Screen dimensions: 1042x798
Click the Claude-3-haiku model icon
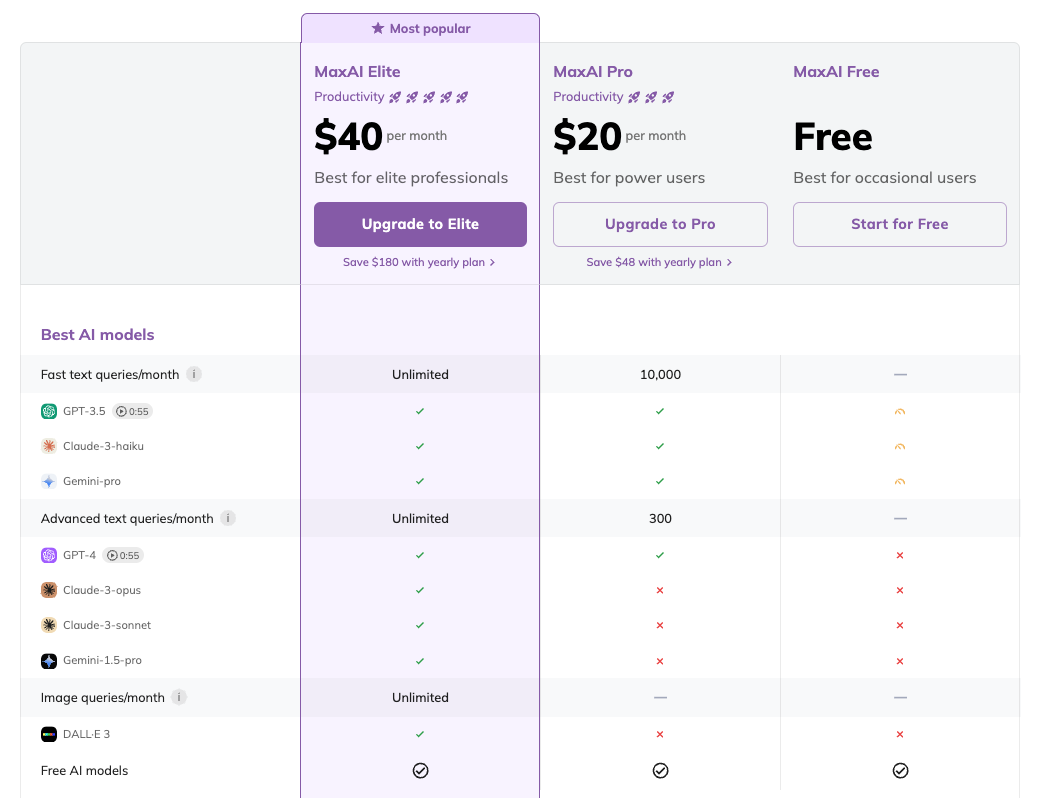pos(49,446)
